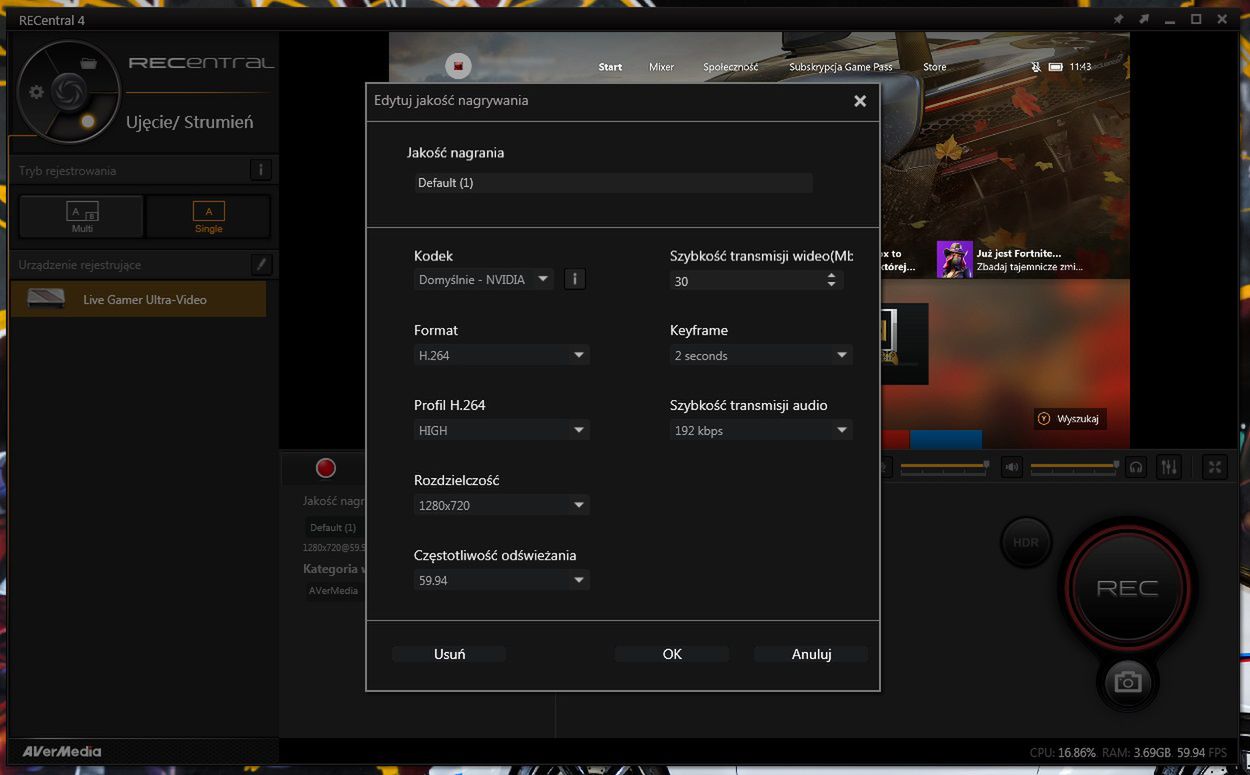Click the 59.94 FPS status readout
Image resolution: width=1250 pixels, height=775 pixels.
[1203, 752]
